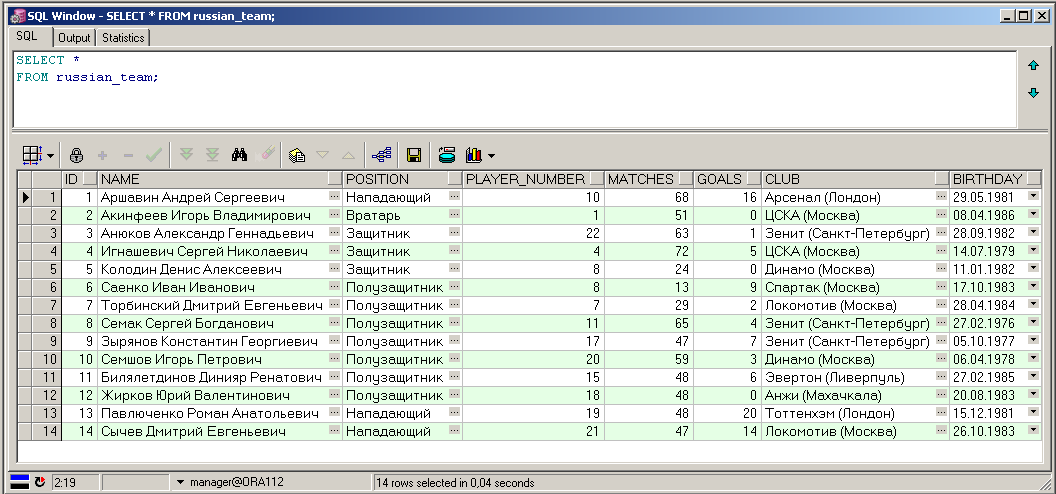Click the linked query tree icon
The image size is (1056, 494).
click(381, 155)
